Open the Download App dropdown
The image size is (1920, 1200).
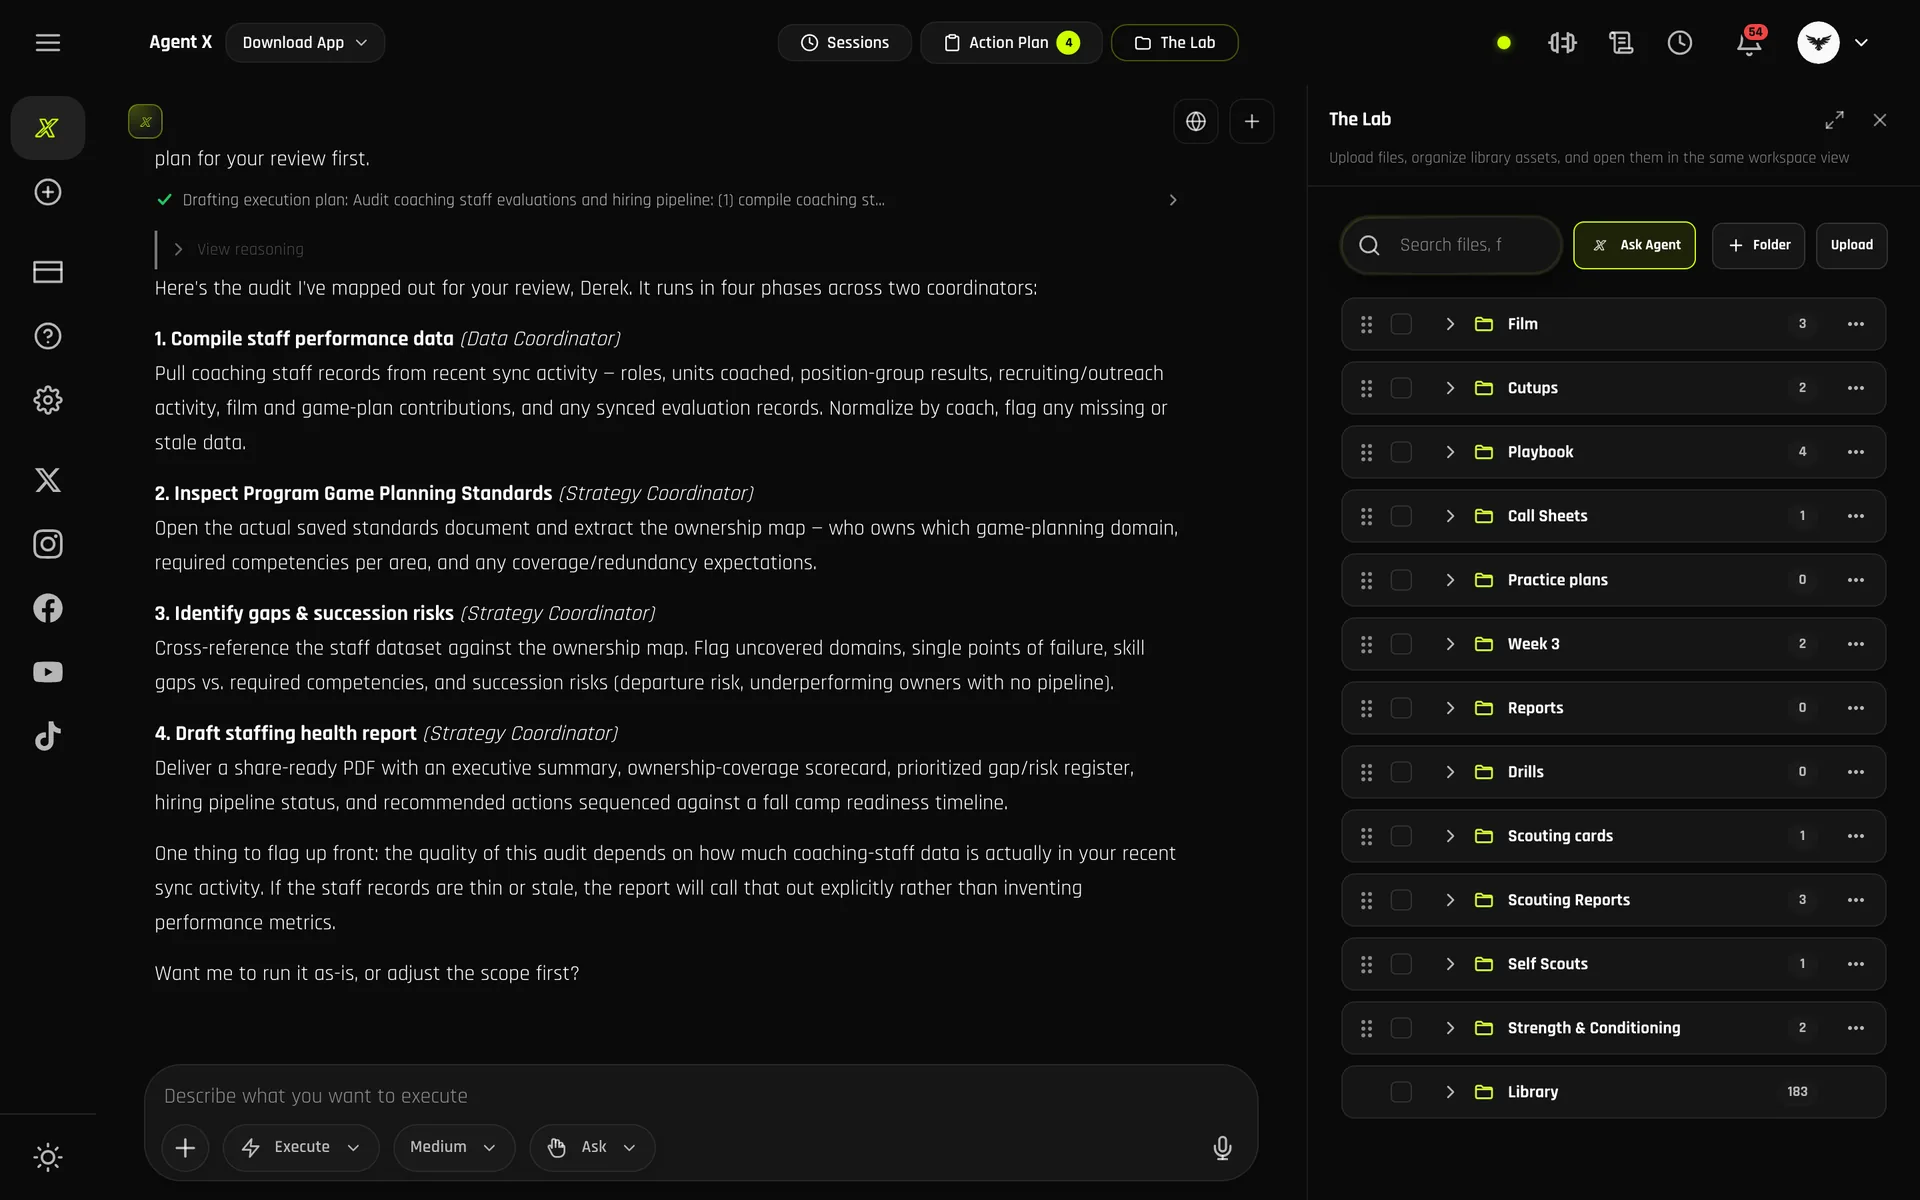pyautogui.click(x=305, y=43)
